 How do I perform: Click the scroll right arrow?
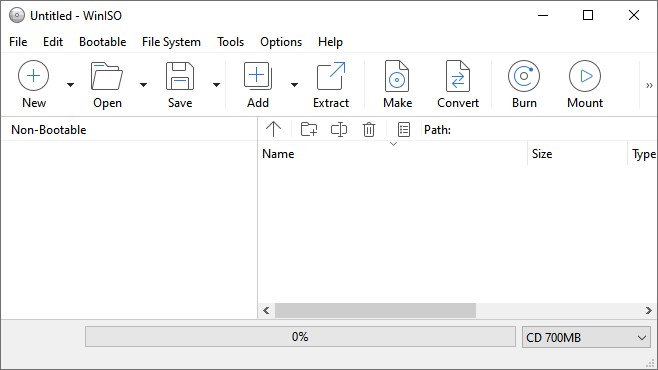point(649,310)
